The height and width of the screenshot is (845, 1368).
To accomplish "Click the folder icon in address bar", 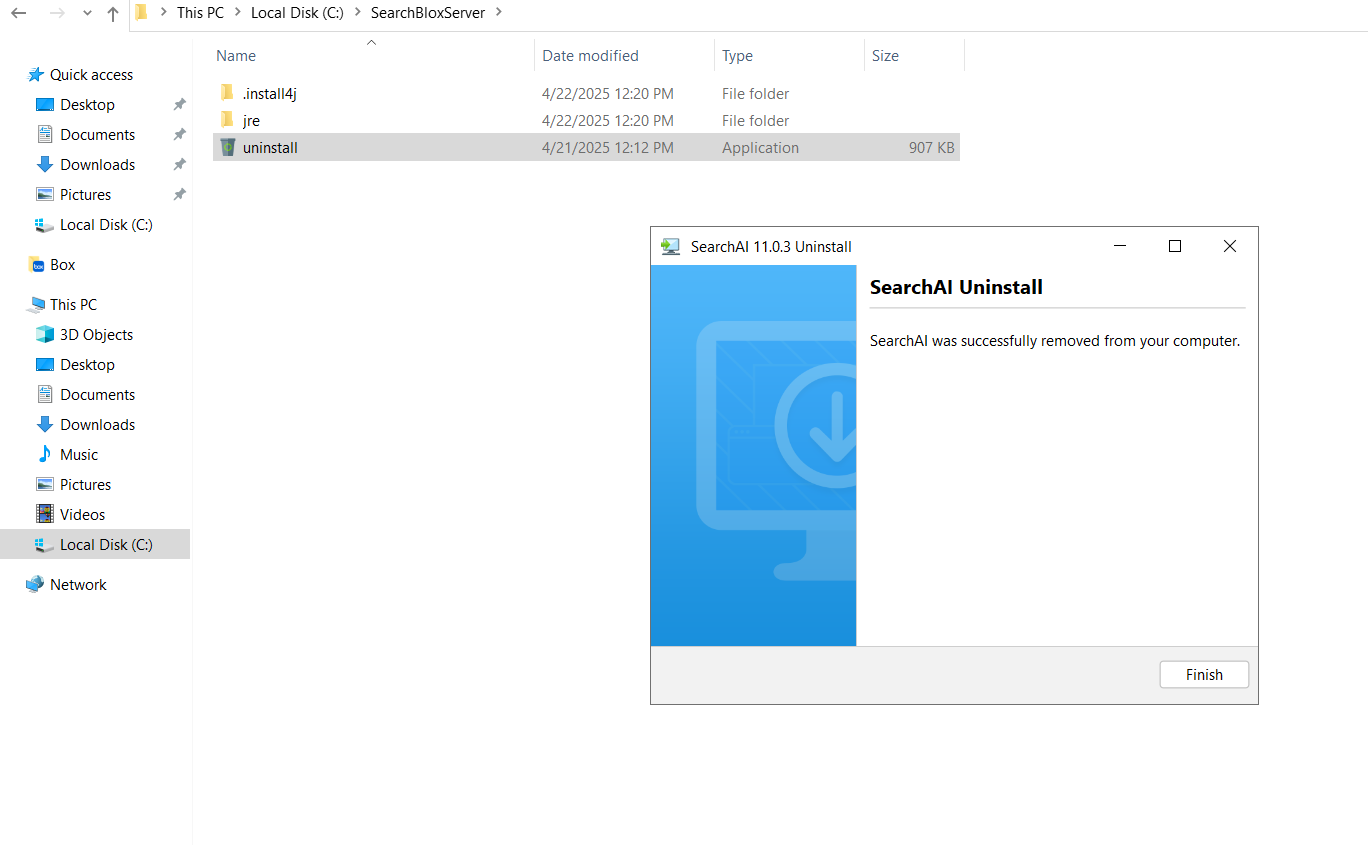I will pyautogui.click(x=142, y=13).
